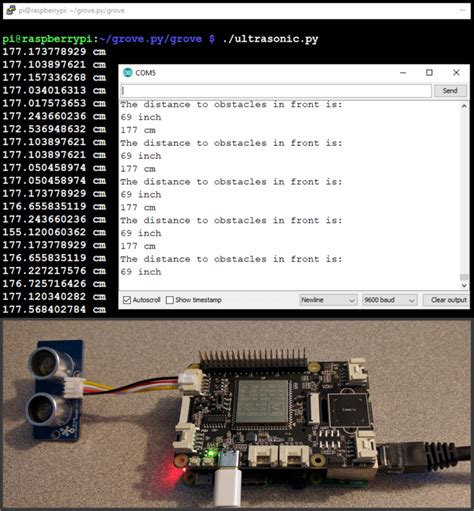This screenshot has height=511, width=474.
Task: Minimize the COM5 serial monitor window
Action: (403, 72)
